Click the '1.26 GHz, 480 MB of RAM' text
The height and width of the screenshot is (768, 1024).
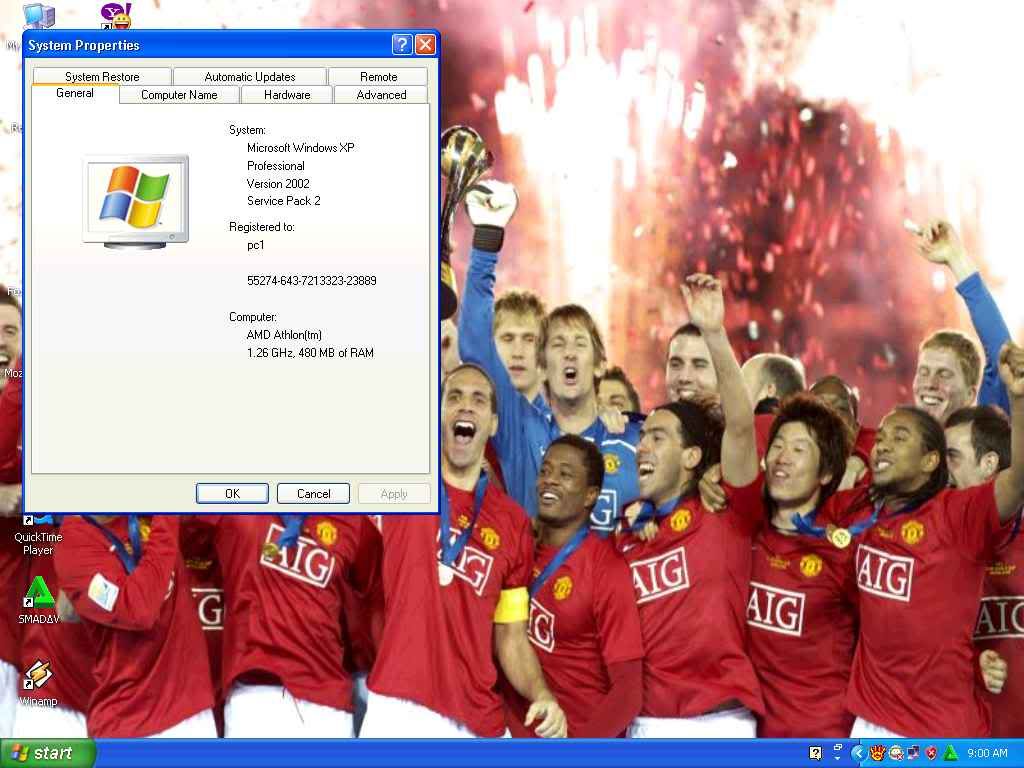click(x=310, y=353)
